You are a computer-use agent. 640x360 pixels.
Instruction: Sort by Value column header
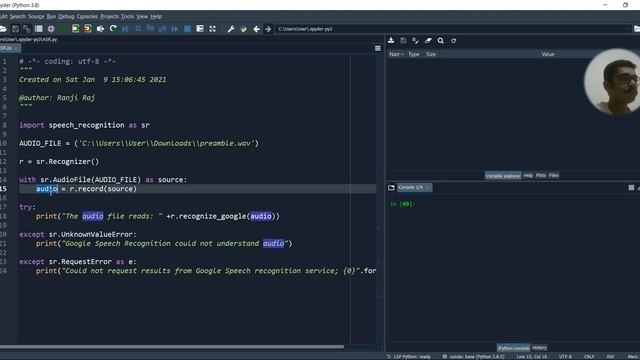pyautogui.click(x=548, y=54)
